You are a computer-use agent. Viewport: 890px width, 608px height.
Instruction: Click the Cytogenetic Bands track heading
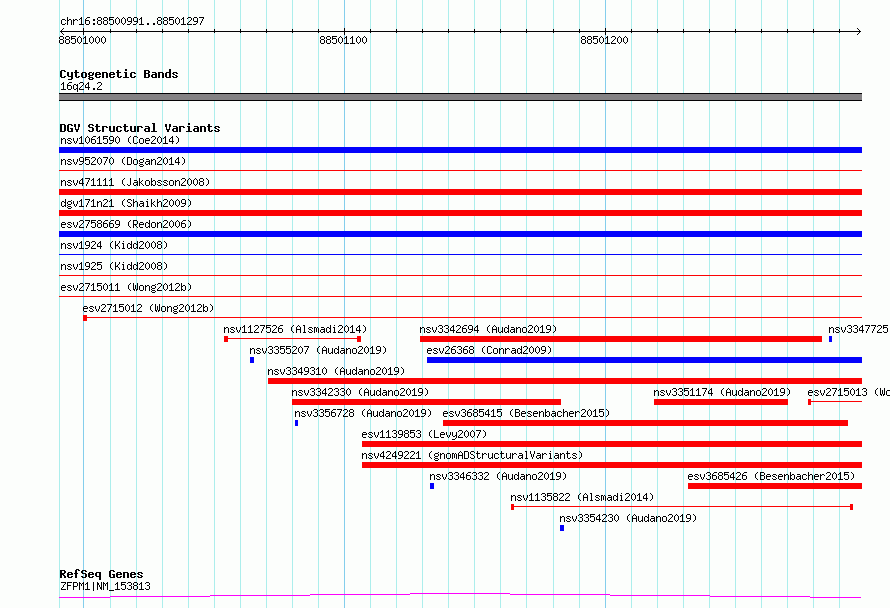[x=119, y=74]
